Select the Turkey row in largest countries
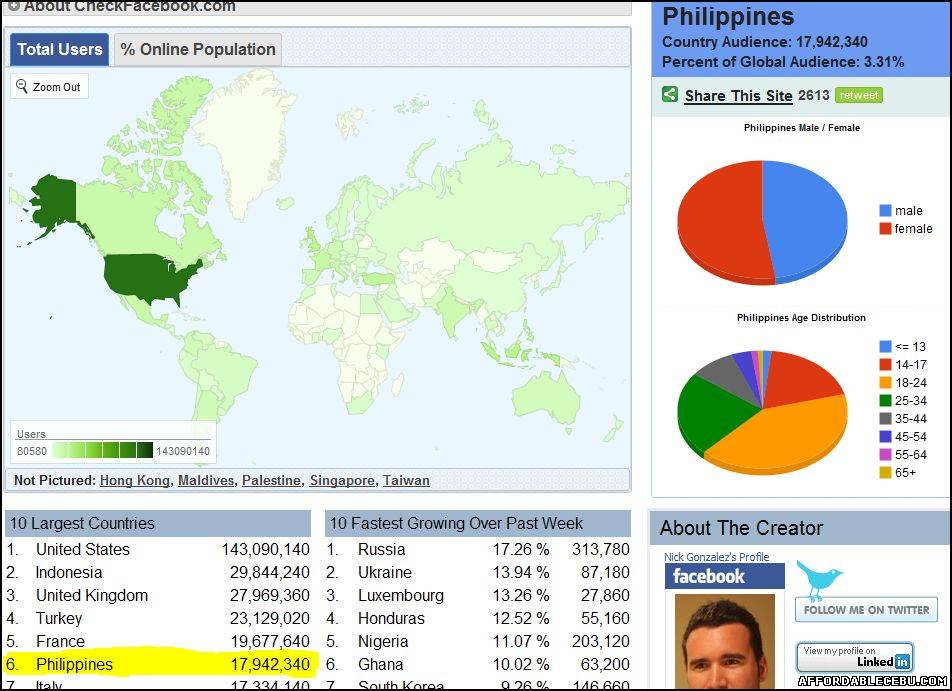Screen dimensions: 952x691 158,619
